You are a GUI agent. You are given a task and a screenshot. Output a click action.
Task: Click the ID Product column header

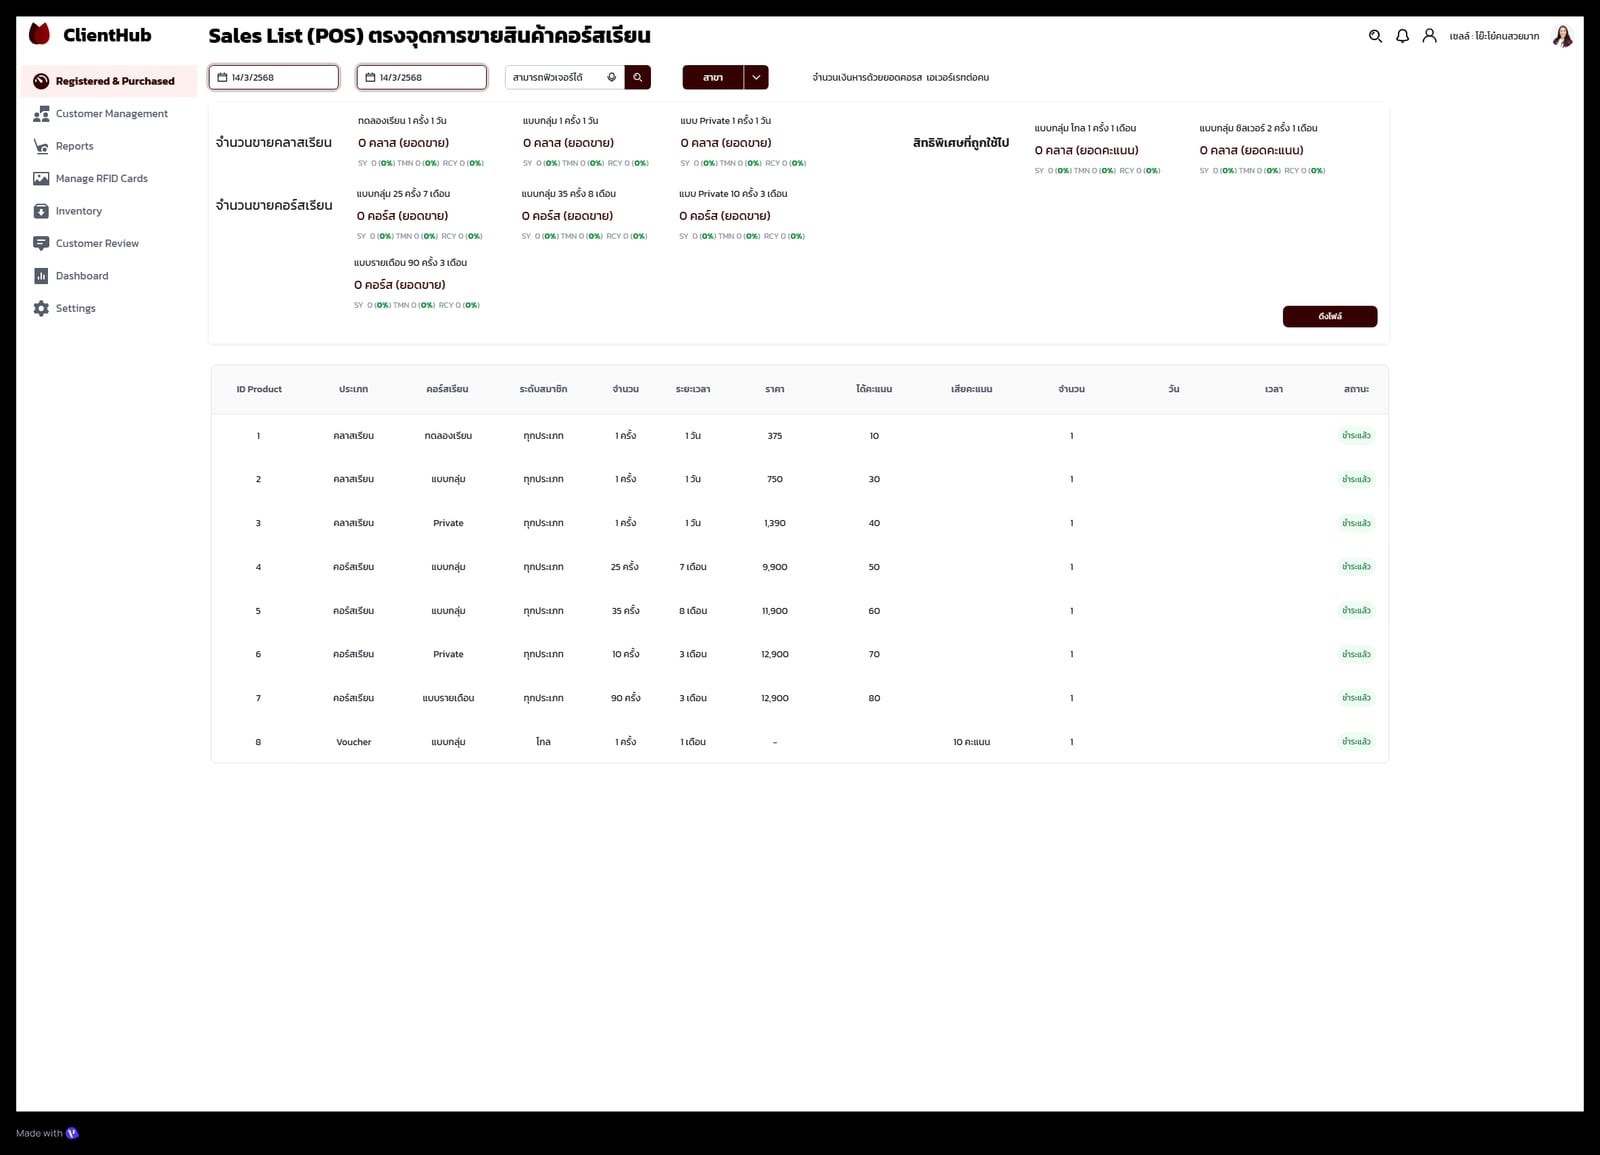259,389
